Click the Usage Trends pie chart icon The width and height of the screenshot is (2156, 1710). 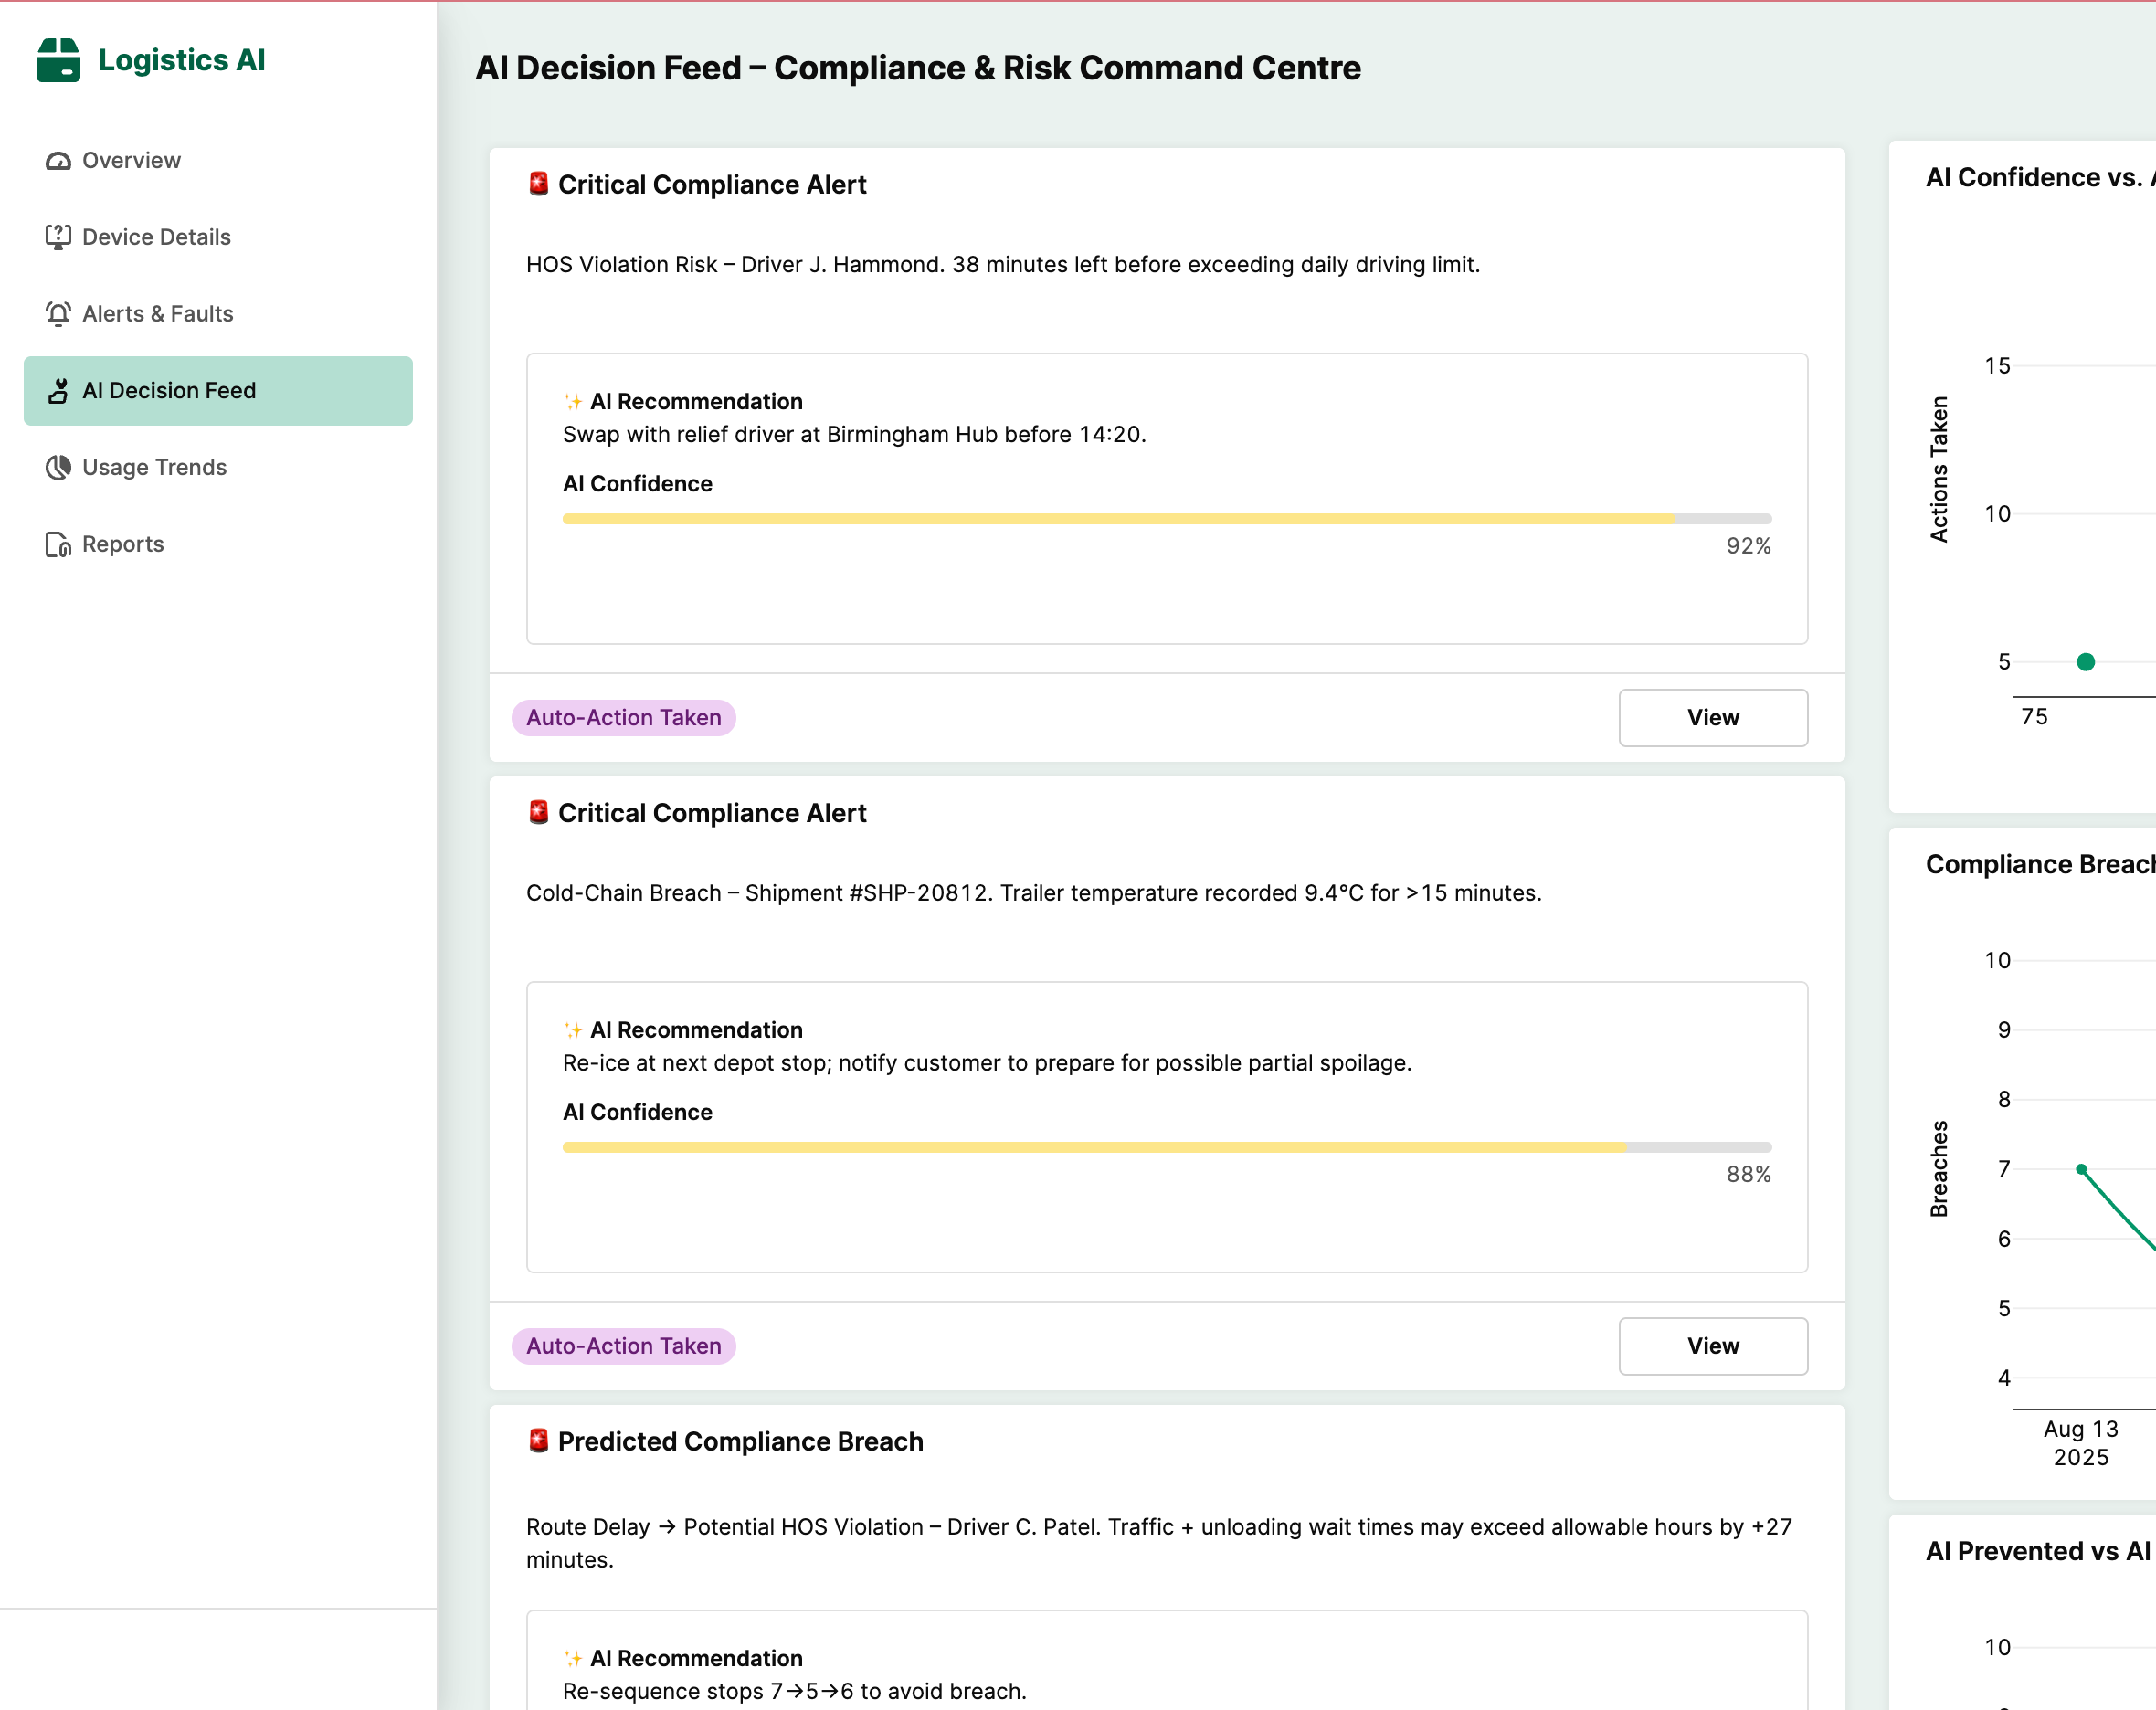point(58,467)
